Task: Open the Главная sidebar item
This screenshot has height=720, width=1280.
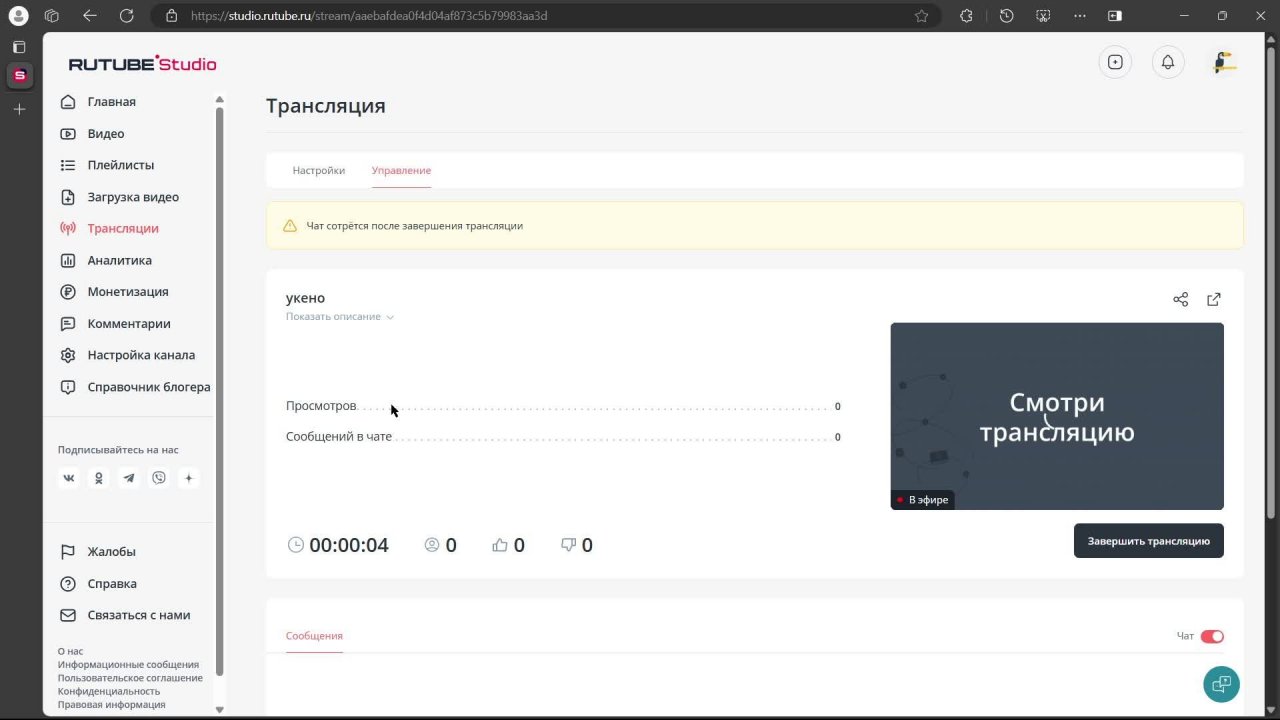Action: [111, 102]
